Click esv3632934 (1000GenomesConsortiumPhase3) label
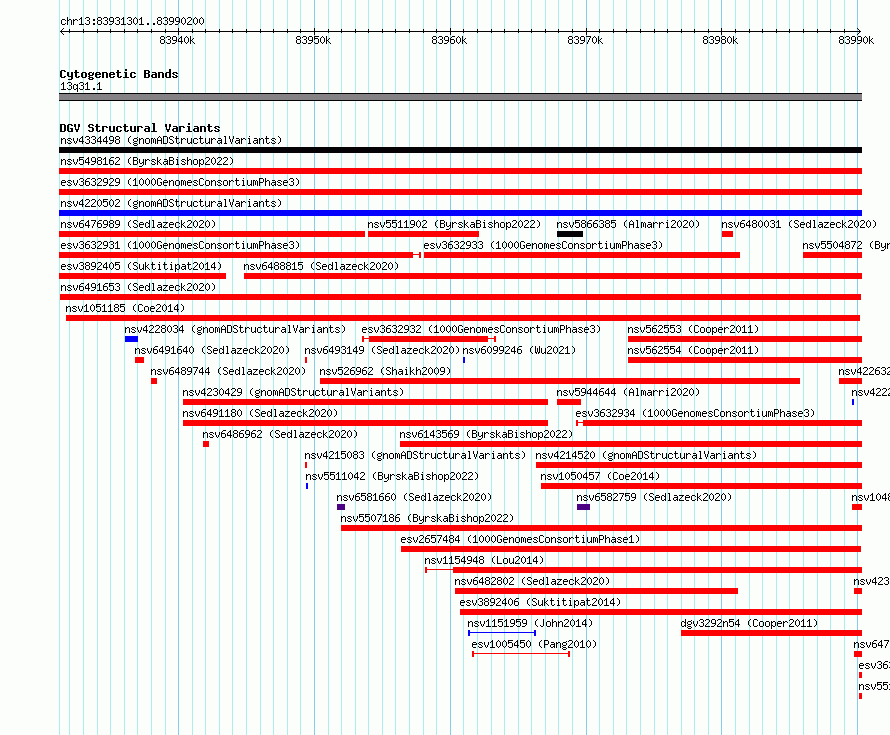The height and width of the screenshot is (735, 890). coord(695,413)
